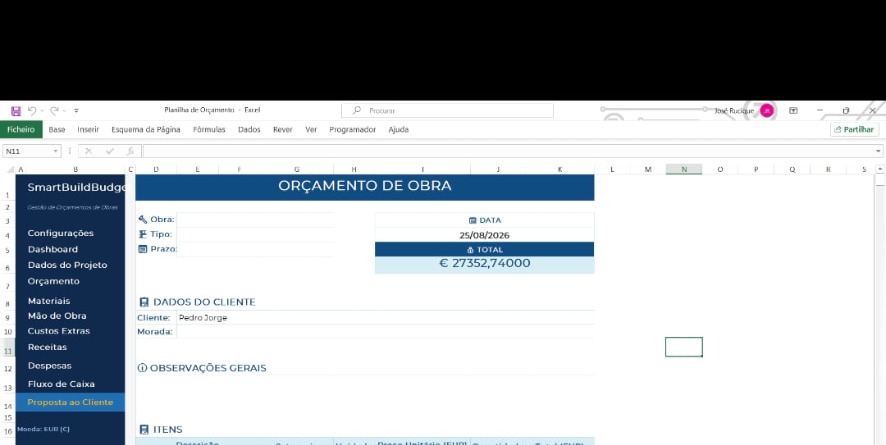Open Receitas sidebar link
886x445 pixels.
coord(47,347)
